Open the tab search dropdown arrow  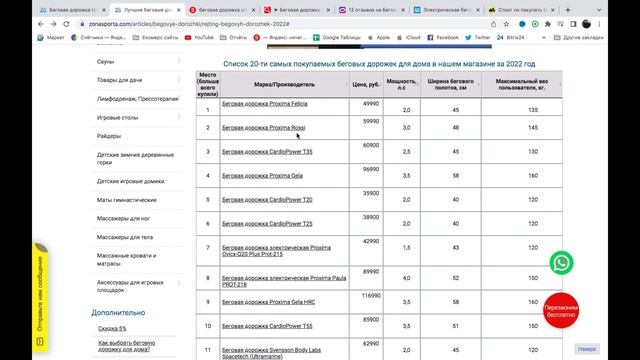pos(599,10)
